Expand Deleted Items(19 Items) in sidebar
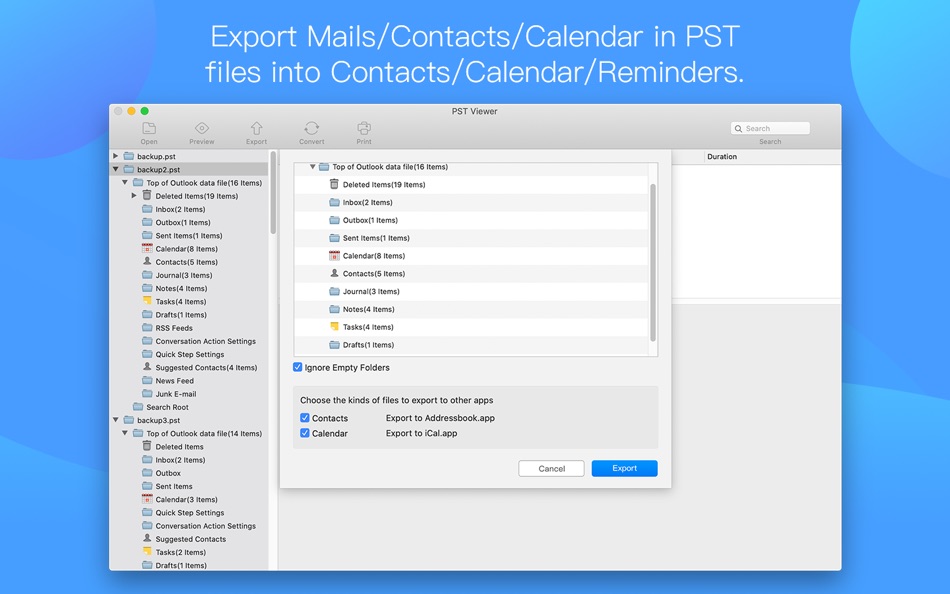950x594 pixels. coord(134,196)
